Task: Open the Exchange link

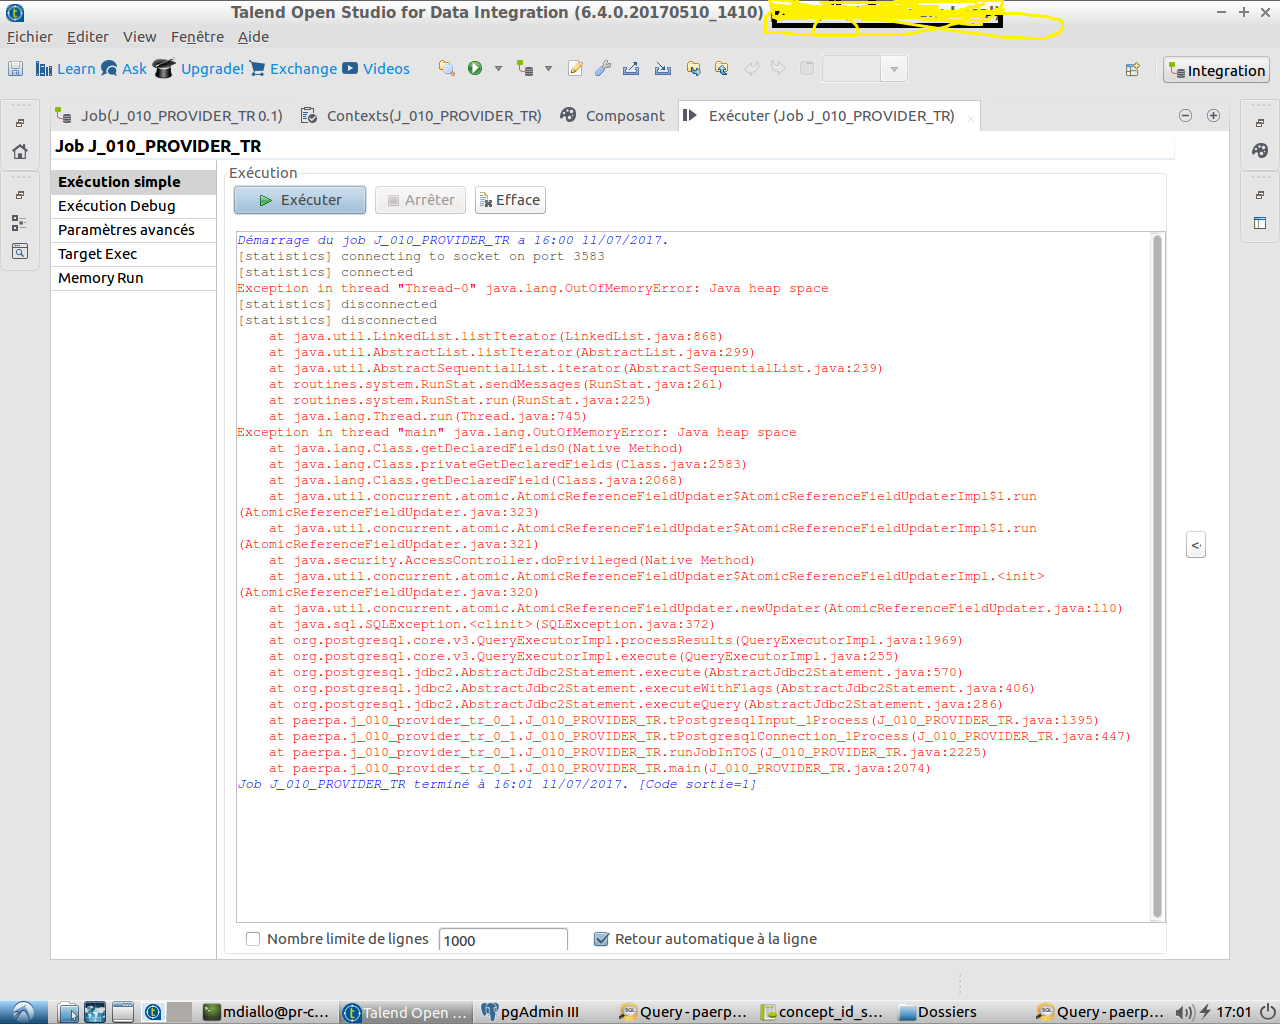Action: [x=293, y=69]
